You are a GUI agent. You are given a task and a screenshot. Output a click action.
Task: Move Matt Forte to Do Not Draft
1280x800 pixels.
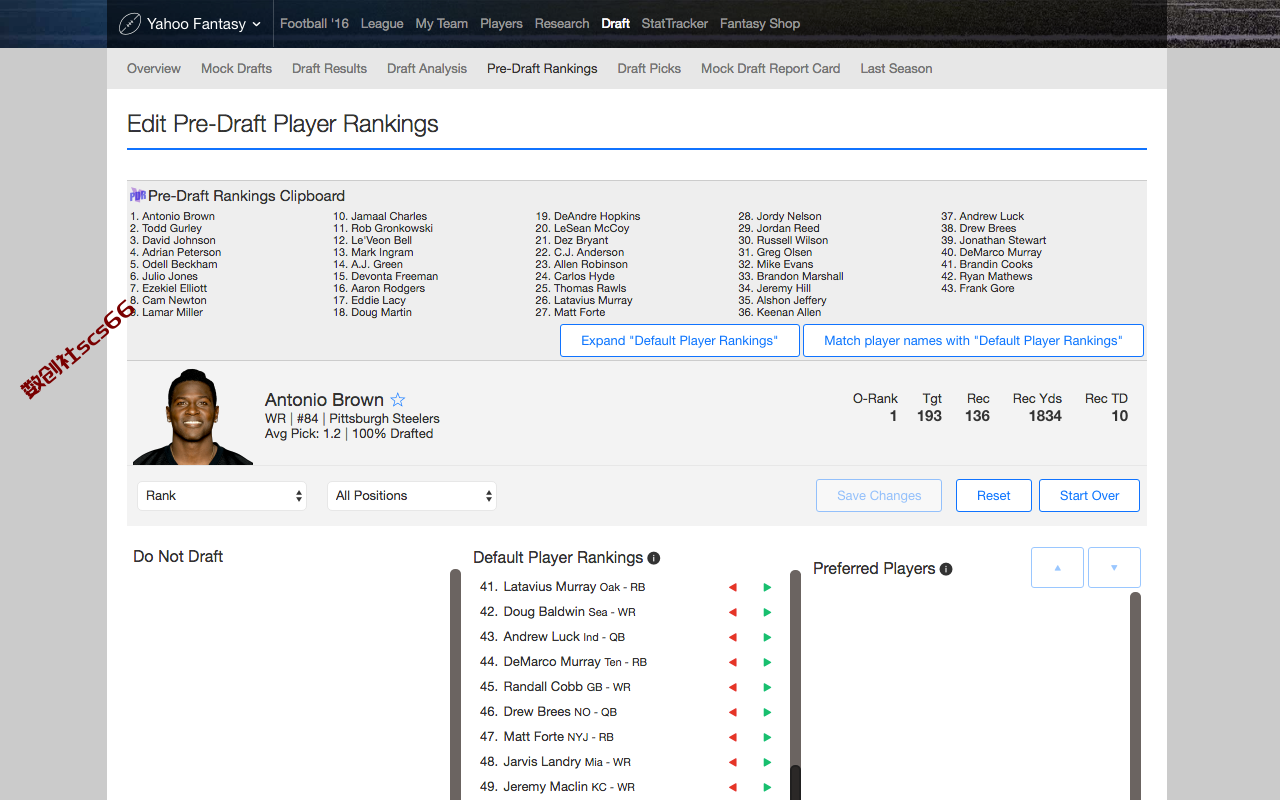point(732,737)
